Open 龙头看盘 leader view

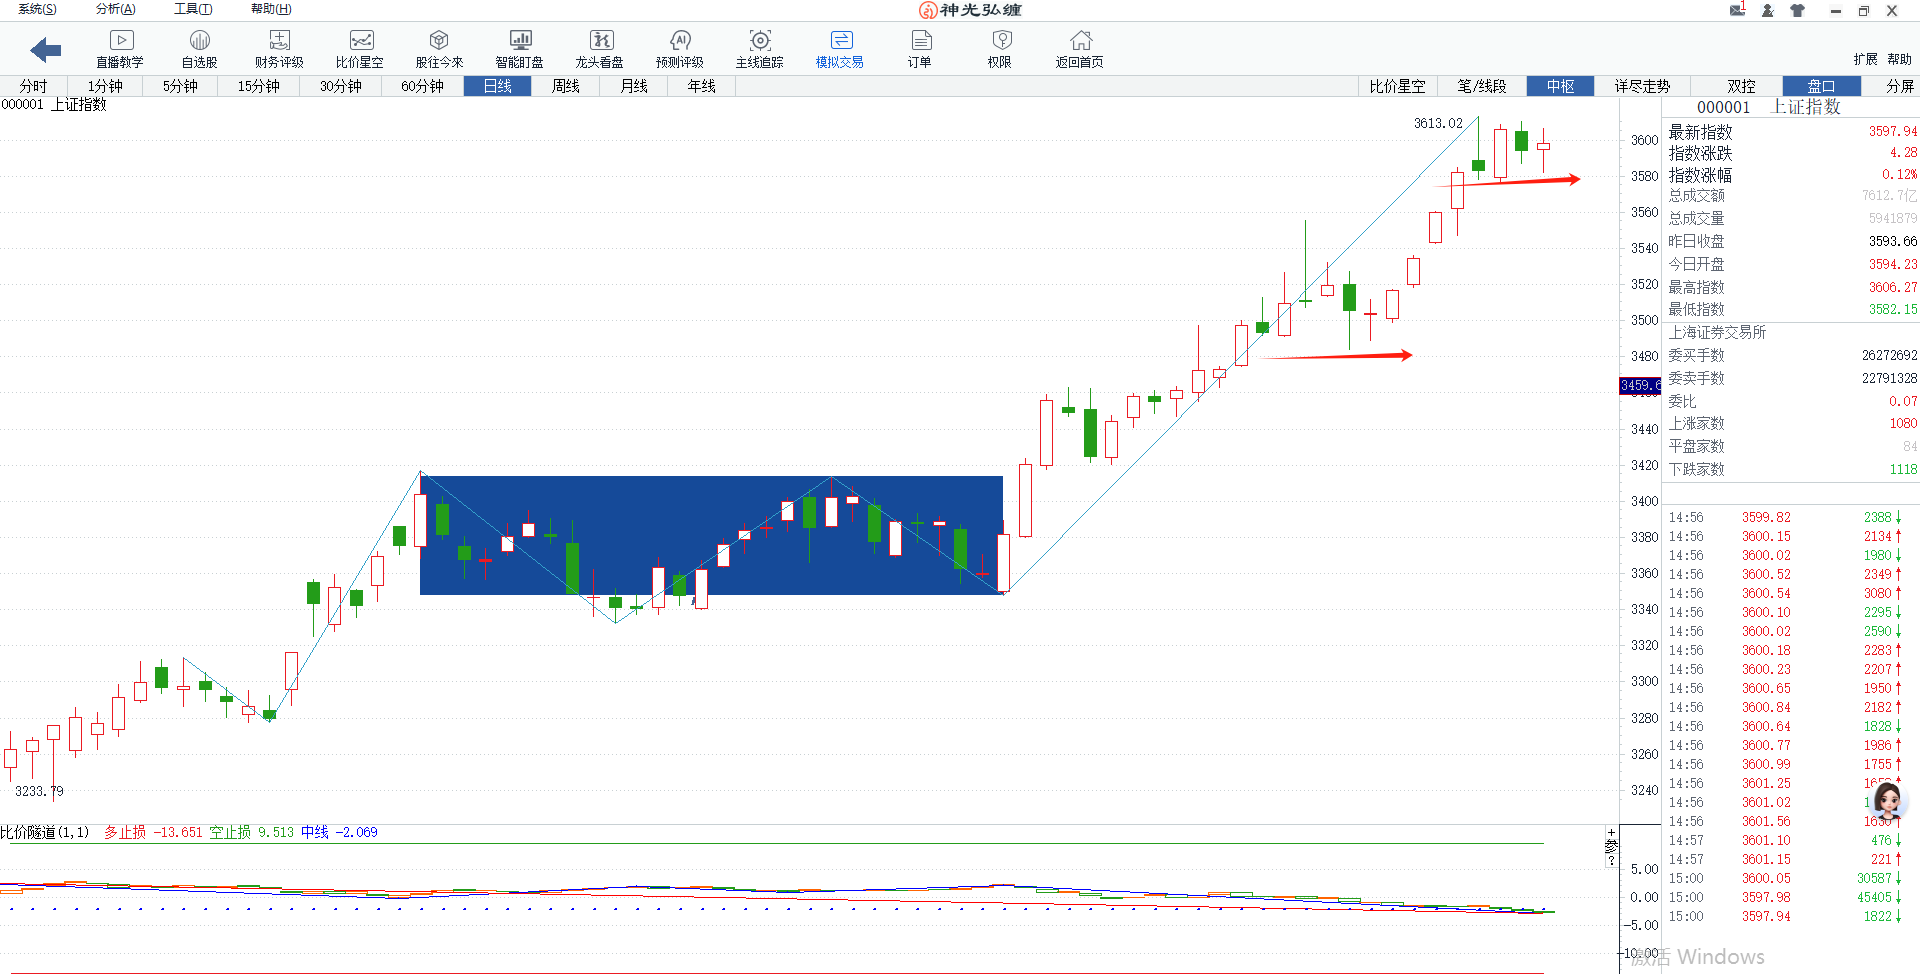[599, 48]
